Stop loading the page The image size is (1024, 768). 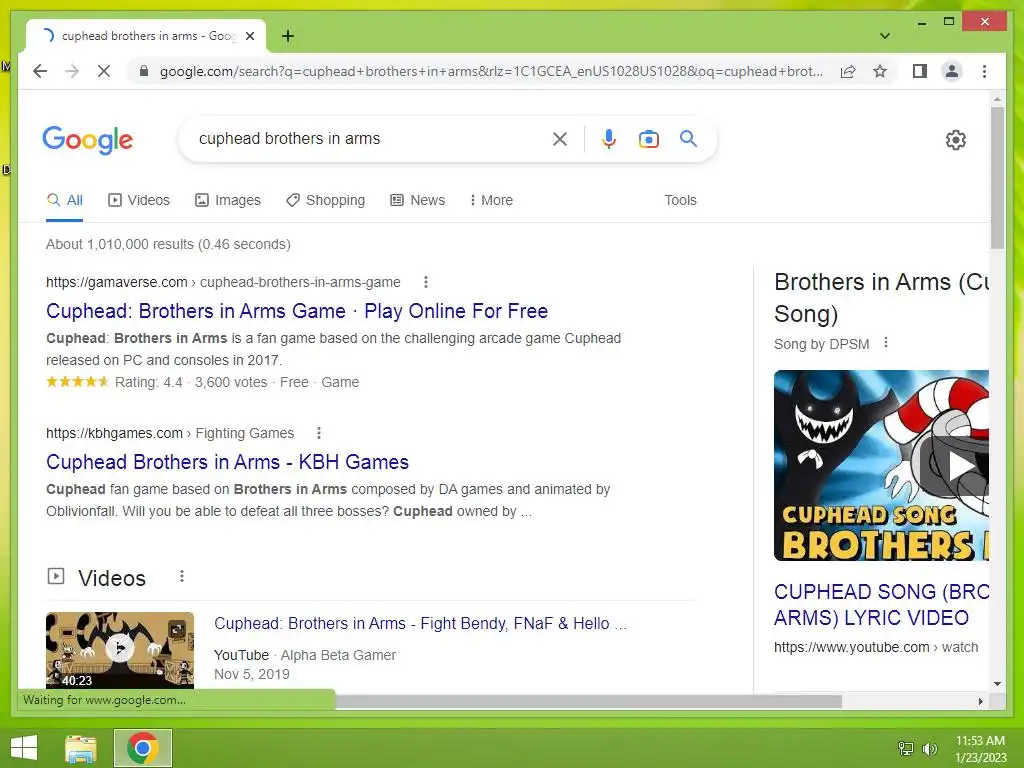[x=104, y=71]
